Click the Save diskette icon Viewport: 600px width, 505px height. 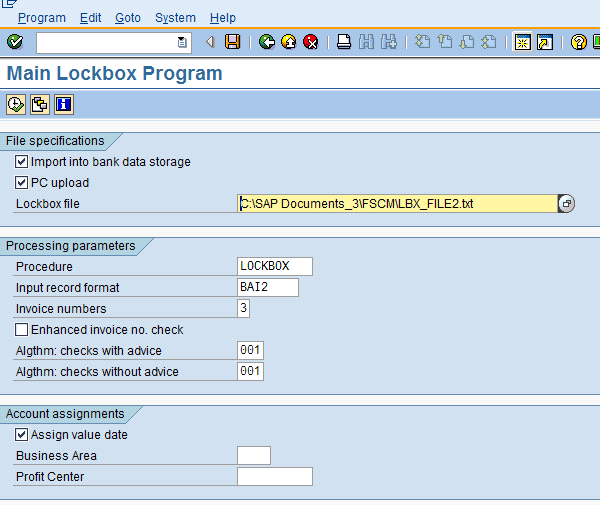[x=233, y=42]
